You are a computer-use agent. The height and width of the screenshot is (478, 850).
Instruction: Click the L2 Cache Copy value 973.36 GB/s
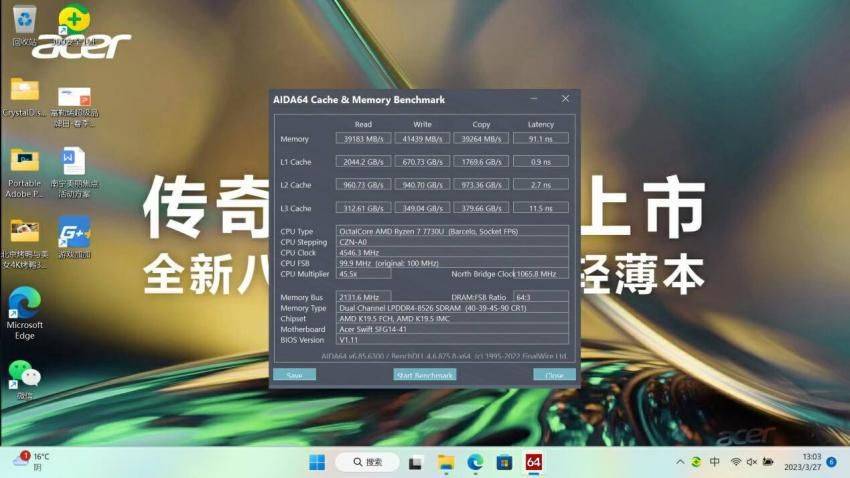(x=481, y=185)
